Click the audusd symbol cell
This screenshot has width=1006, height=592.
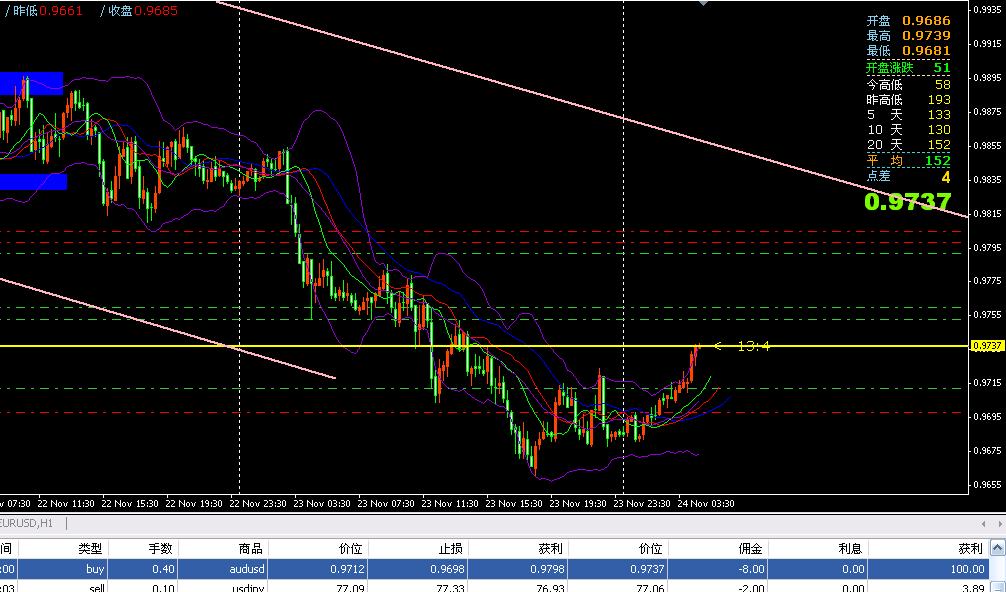tap(247, 569)
